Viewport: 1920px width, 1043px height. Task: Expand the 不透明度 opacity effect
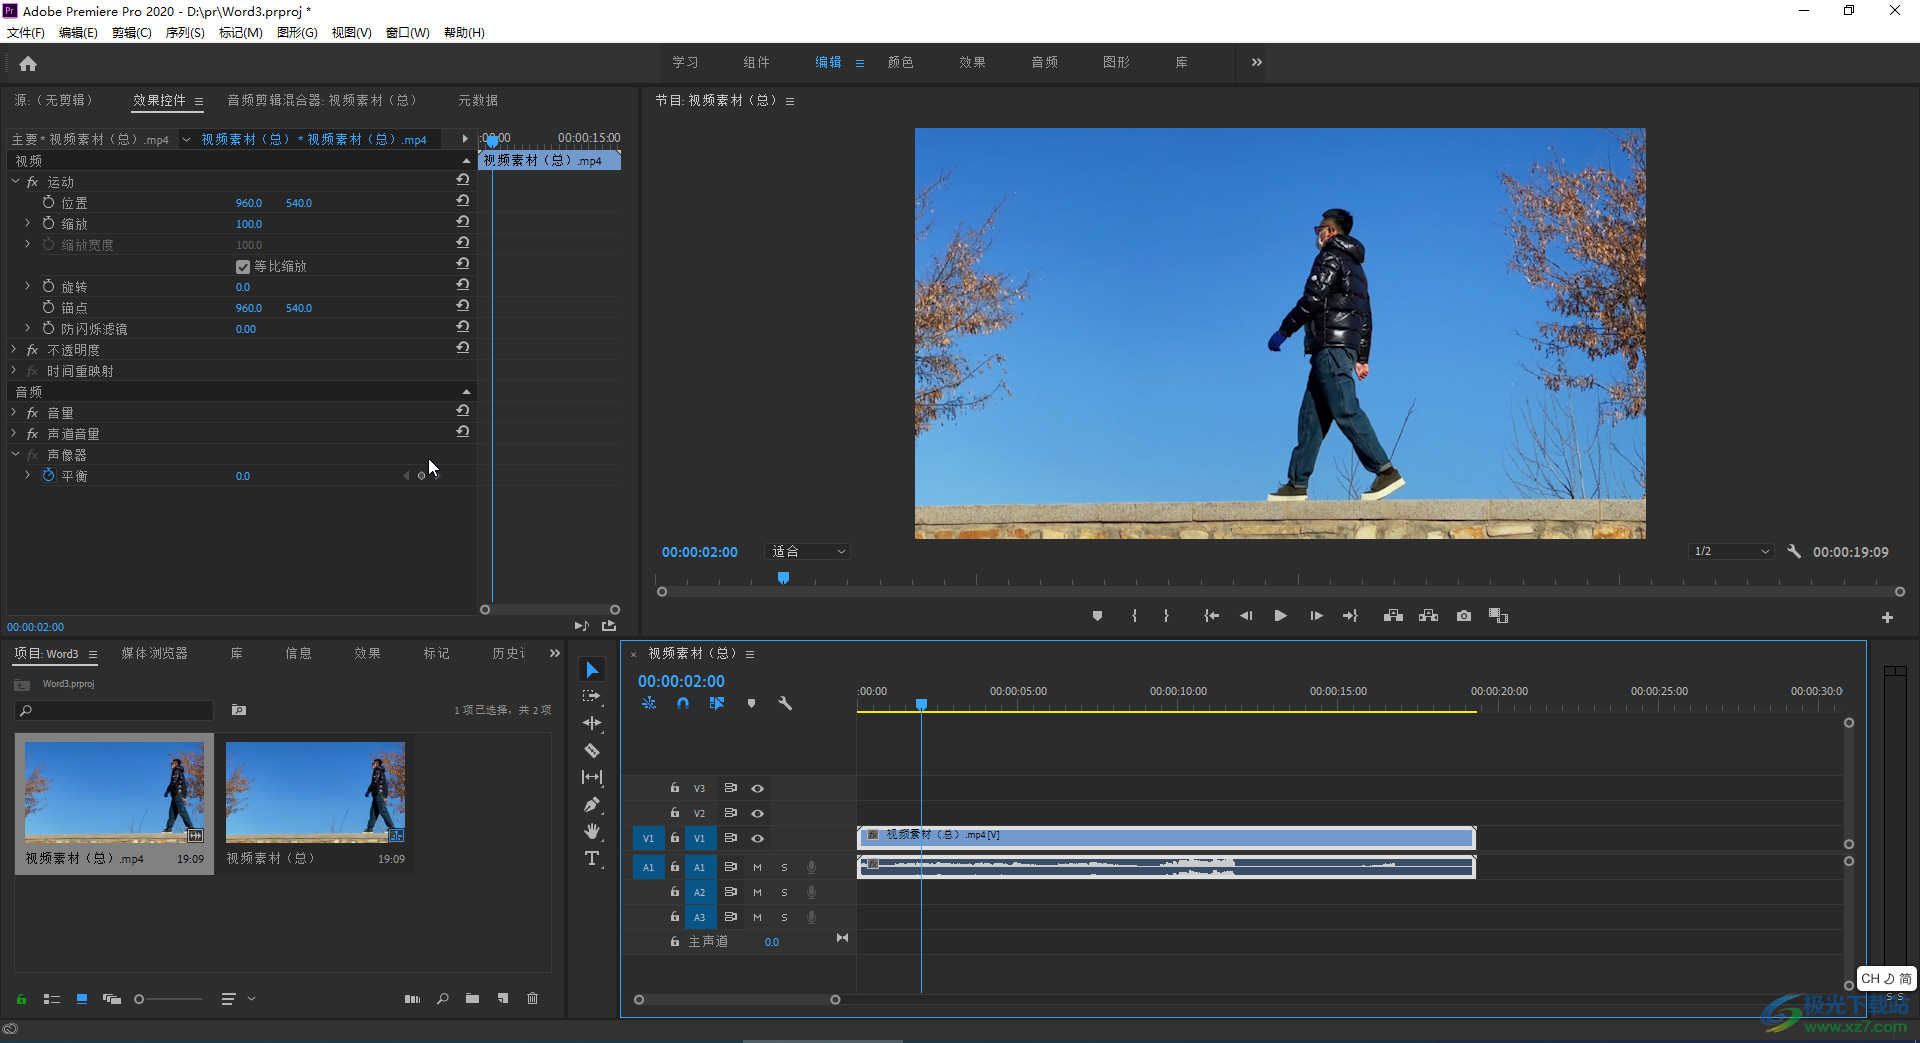point(15,350)
